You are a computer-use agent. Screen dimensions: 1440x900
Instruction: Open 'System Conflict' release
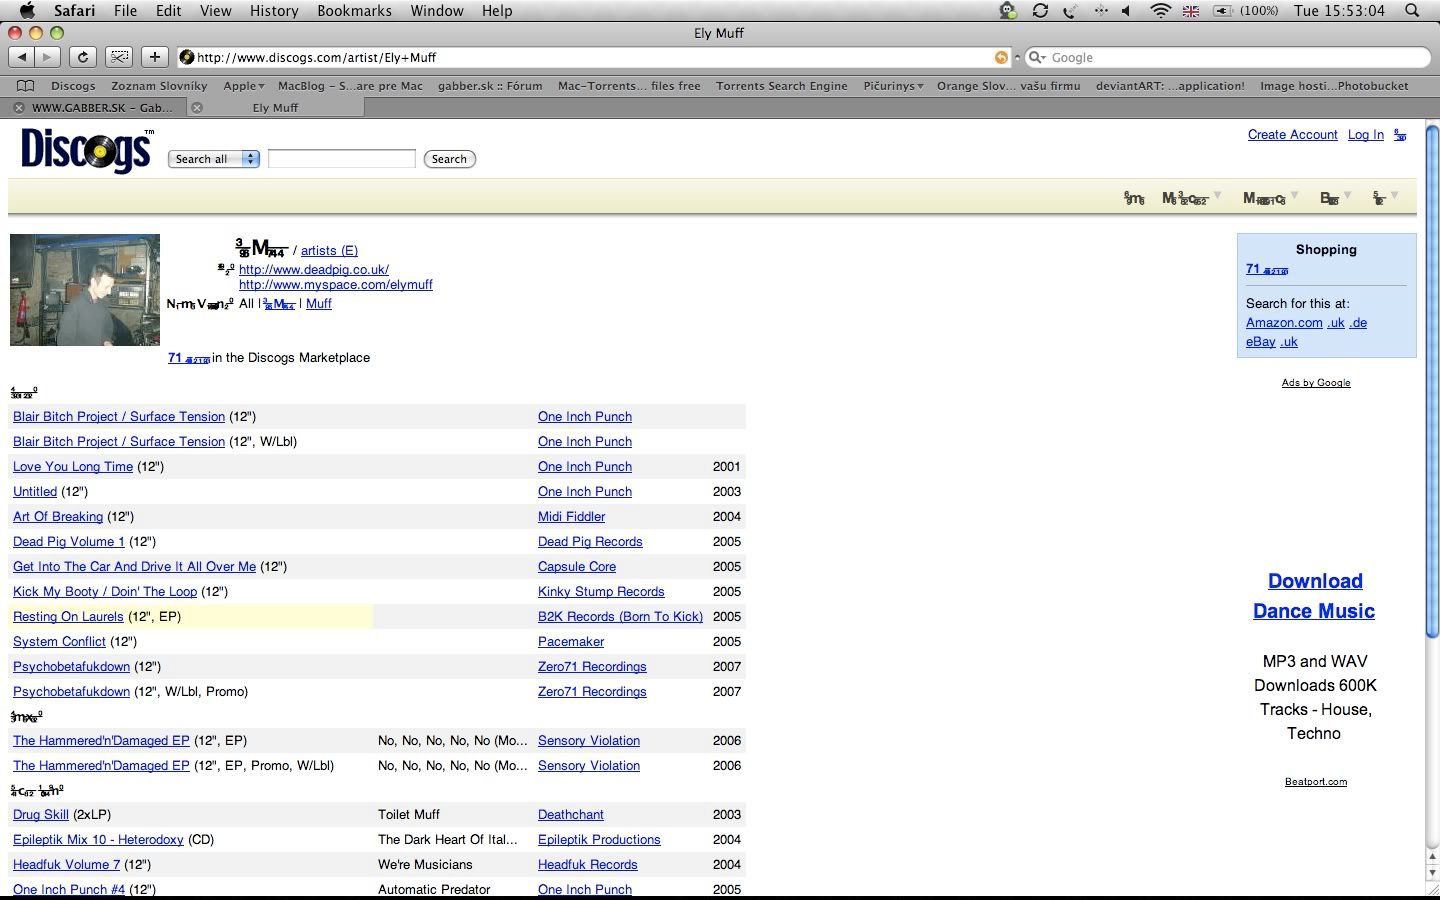[59, 642]
